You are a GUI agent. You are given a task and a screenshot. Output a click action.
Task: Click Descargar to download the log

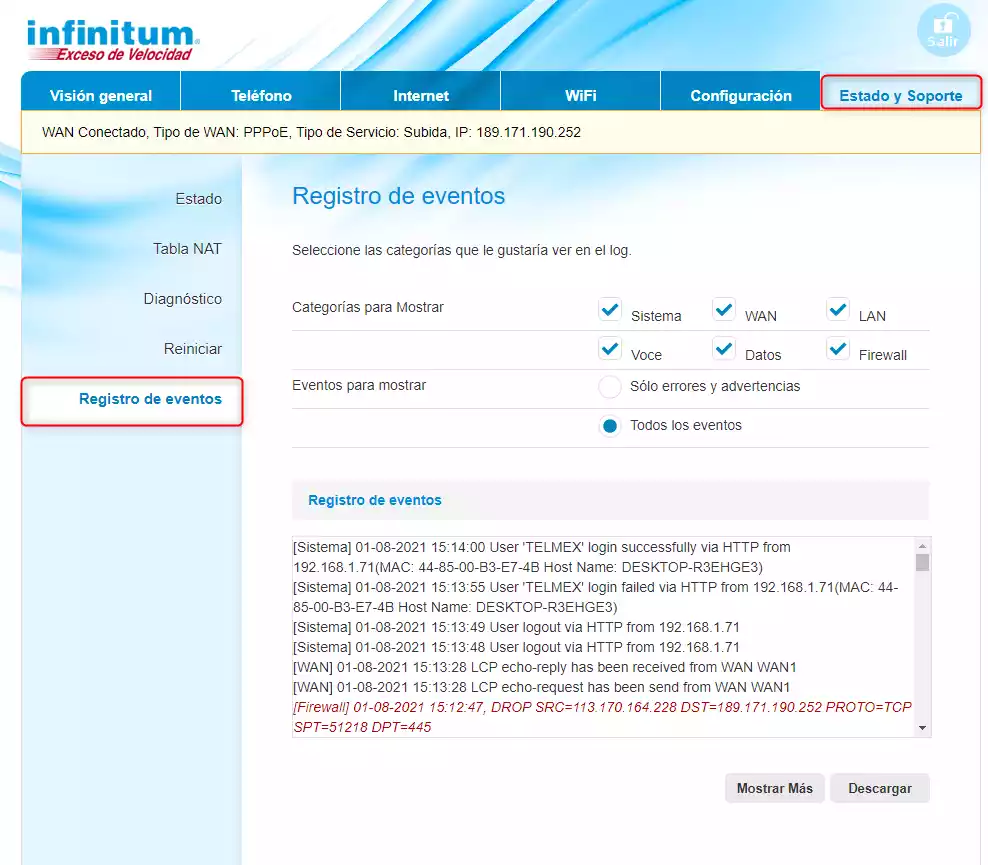[x=879, y=788]
